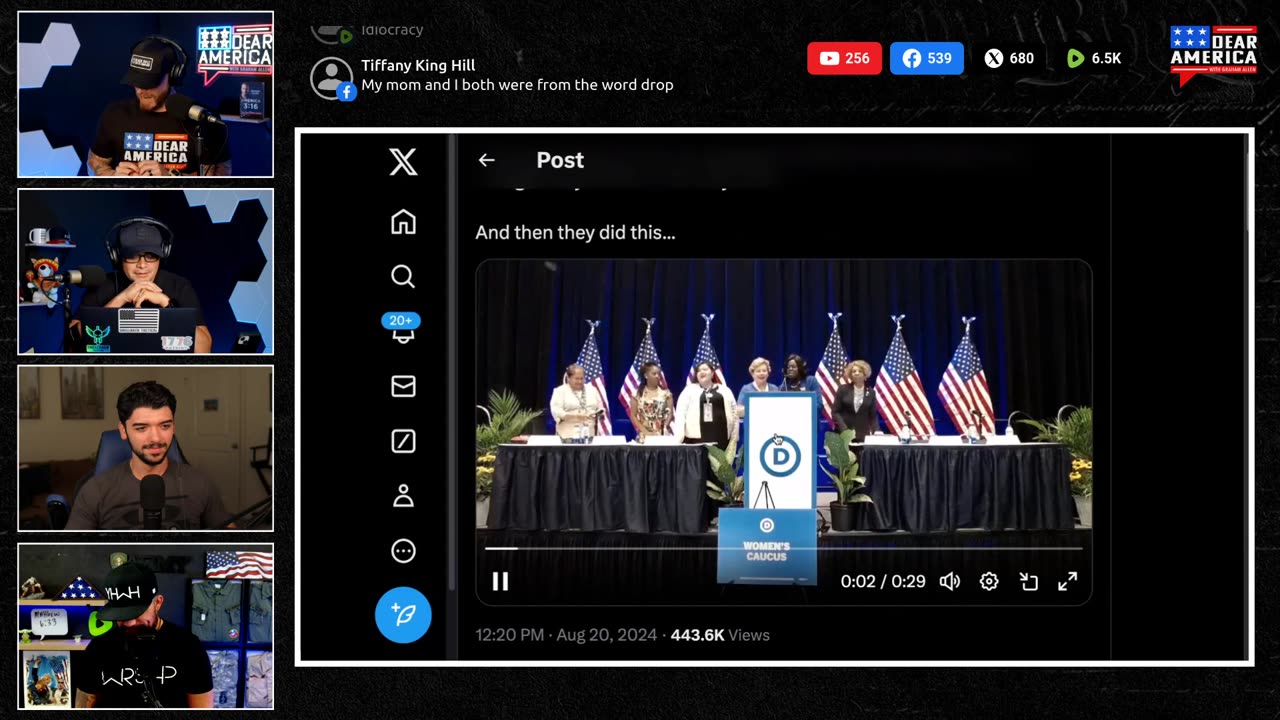Image resolution: width=1280 pixels, height=720 pixels.
Task: Open the Home icon in X sidebar
Action: pyautogui.click(x=403, y=222)
